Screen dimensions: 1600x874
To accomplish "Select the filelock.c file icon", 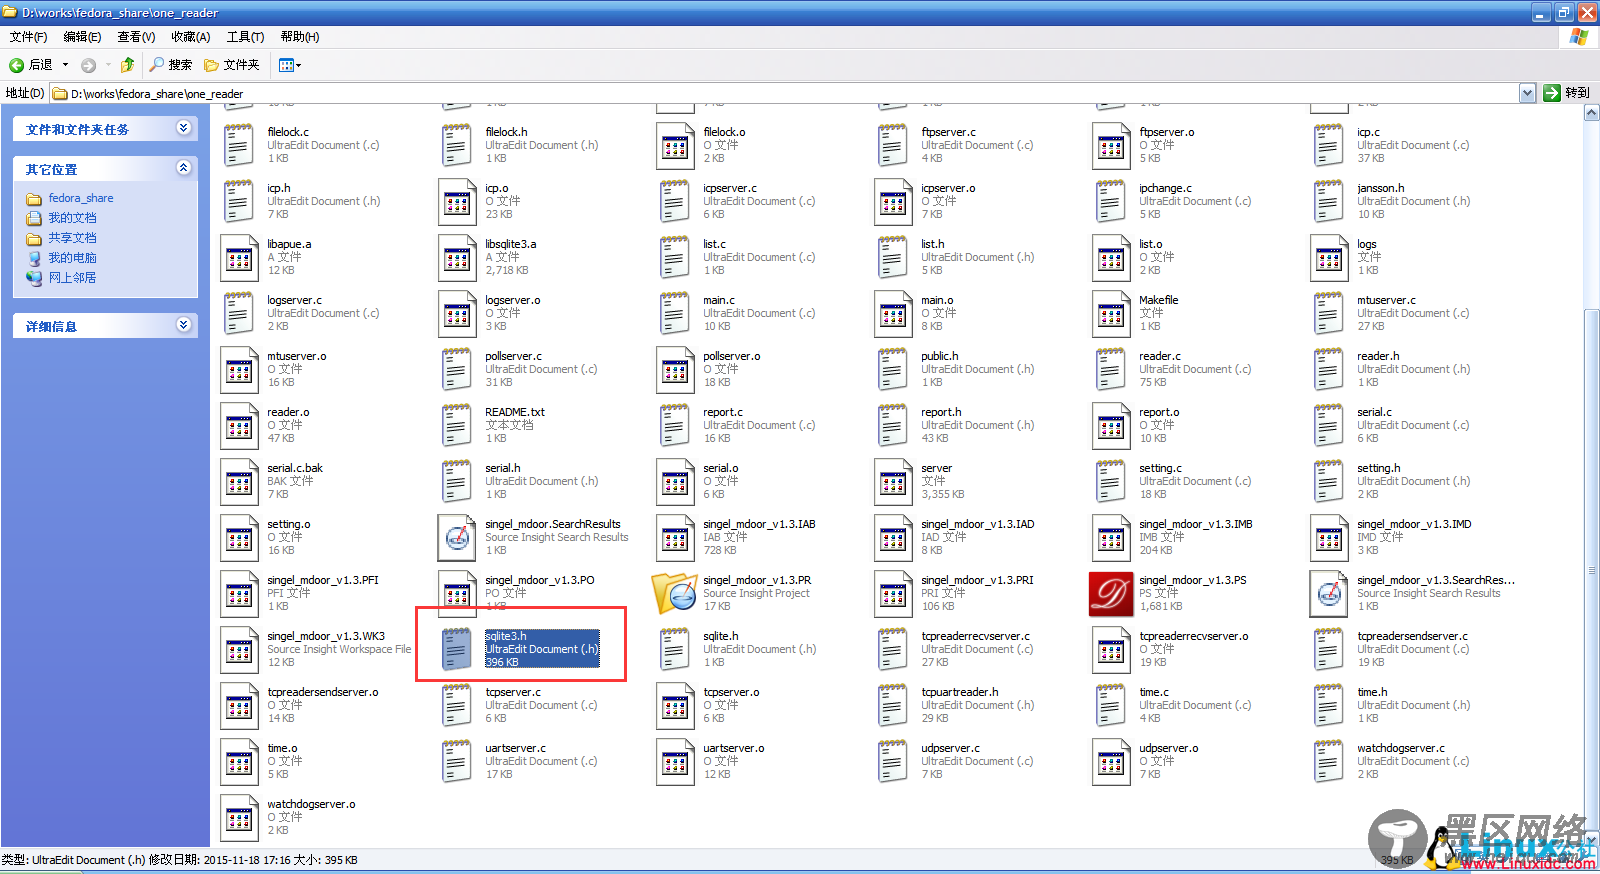I will (239, 146).
